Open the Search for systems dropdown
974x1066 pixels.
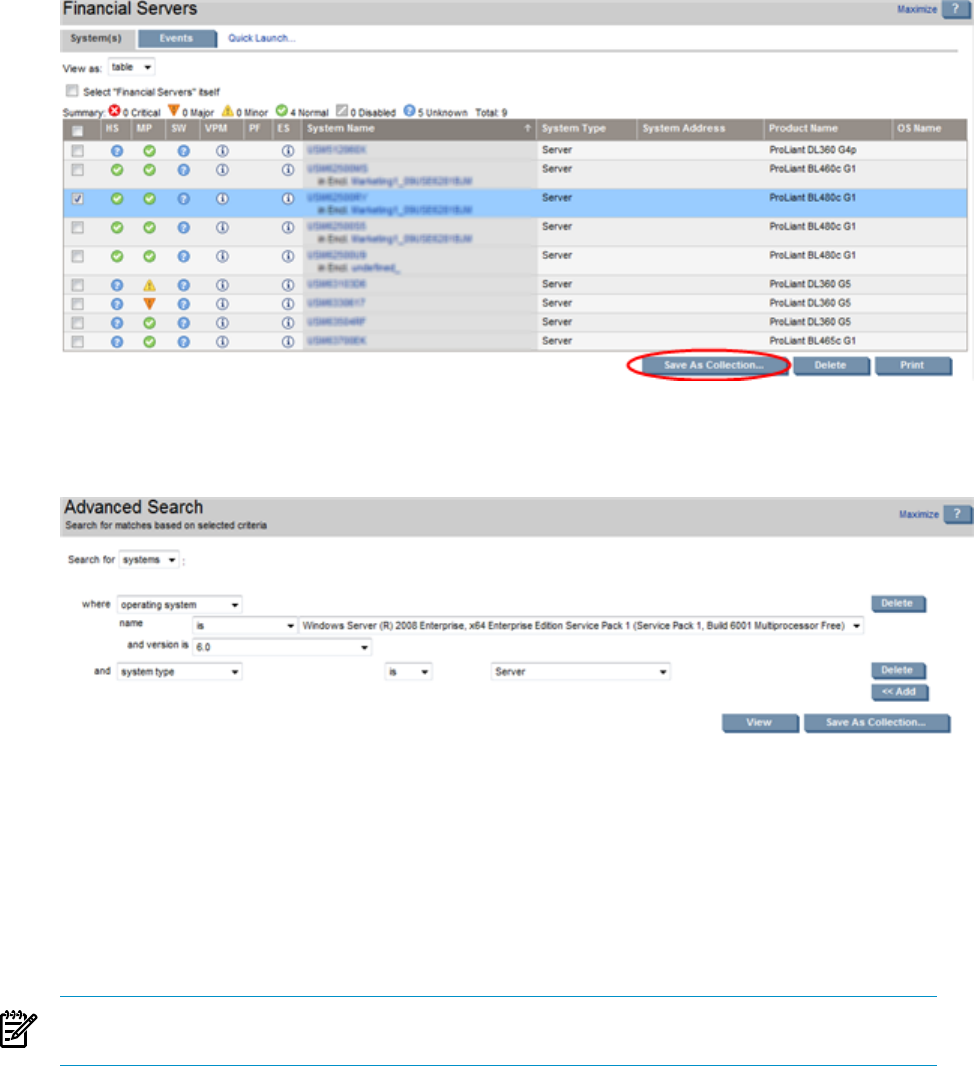click(x=149, y=560)
